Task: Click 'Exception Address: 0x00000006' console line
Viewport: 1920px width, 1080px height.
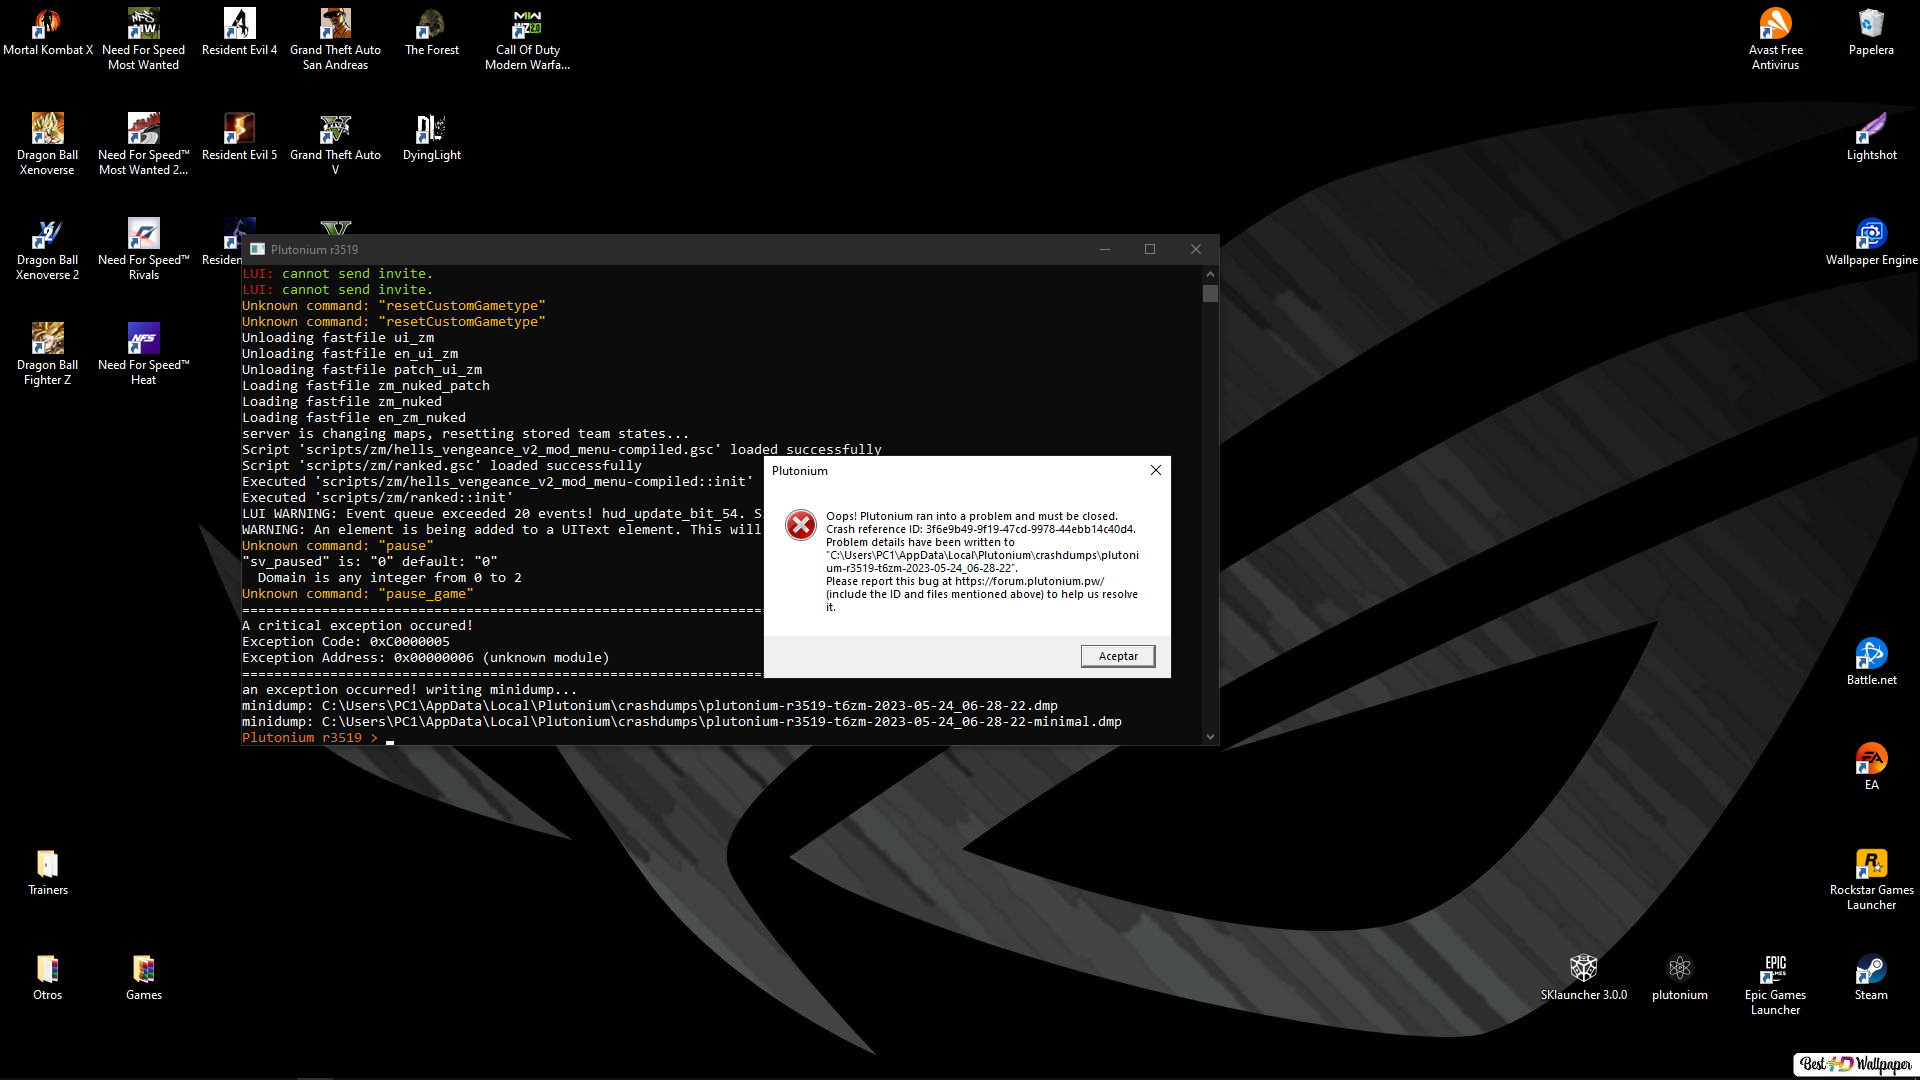Action: tap(426, 658)
